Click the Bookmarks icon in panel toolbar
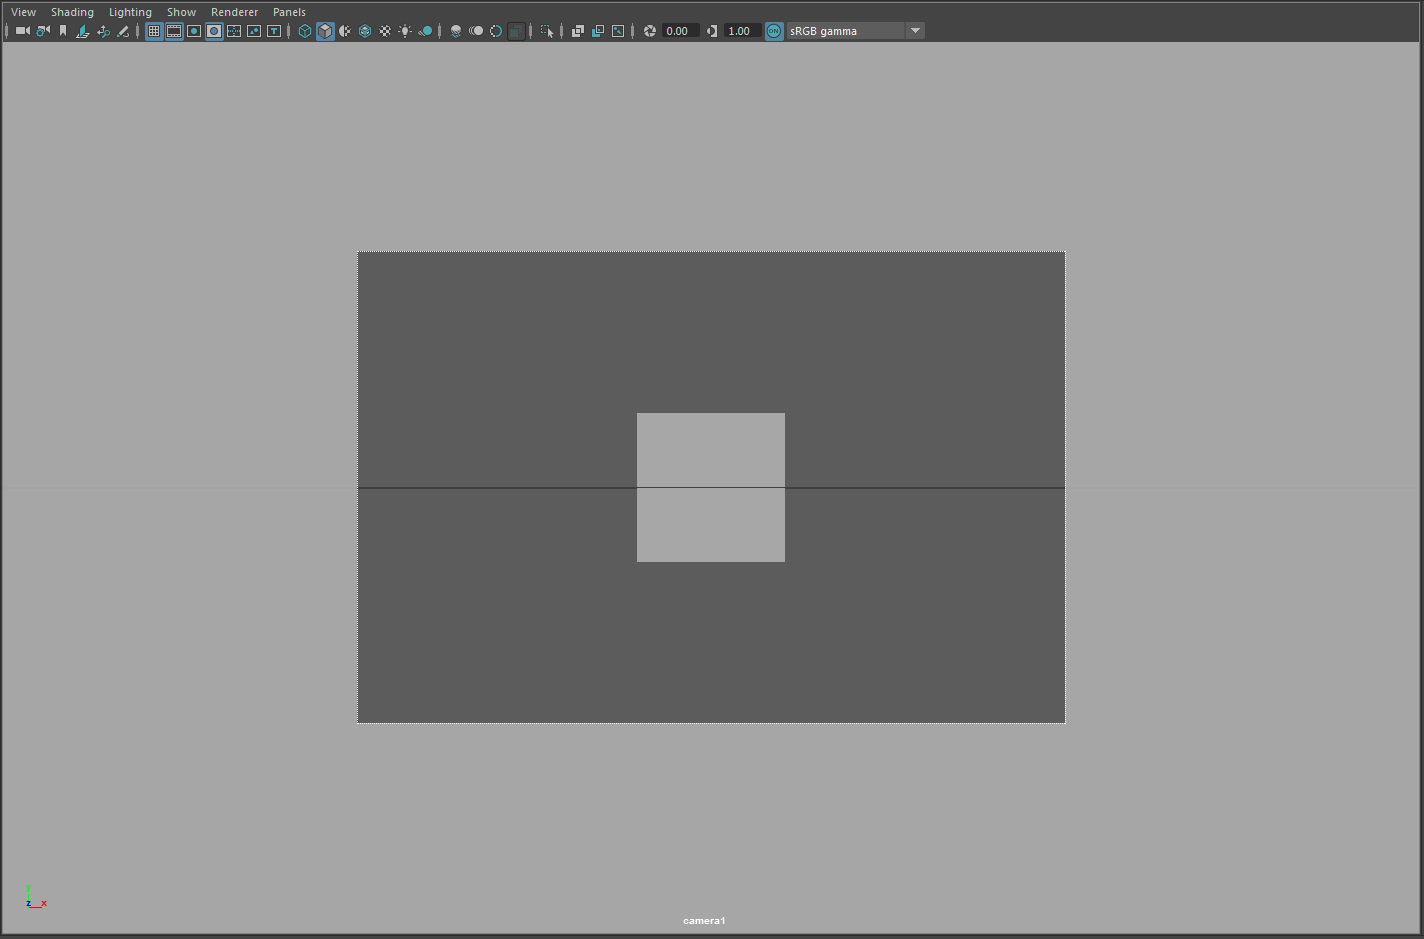Viewport: 1424px width, 939px height. coord(63,31)
